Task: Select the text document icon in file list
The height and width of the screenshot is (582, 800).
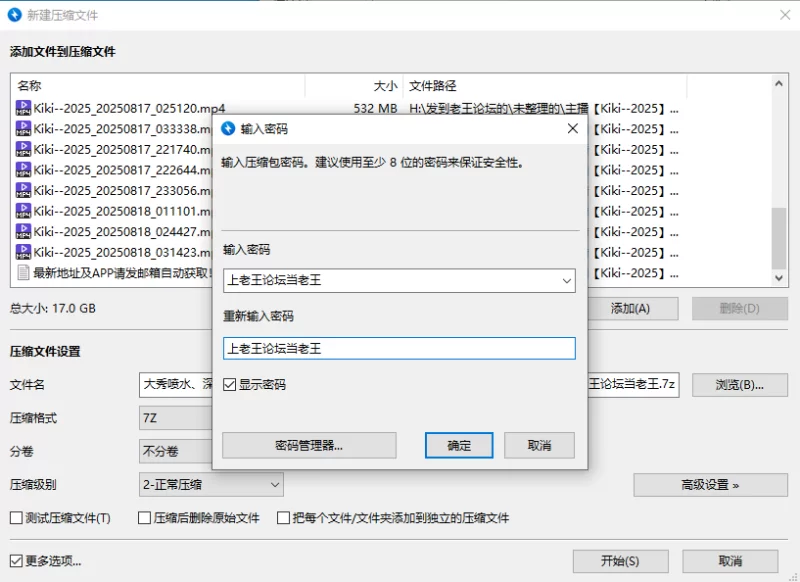Action: click(x=23, y=273)
